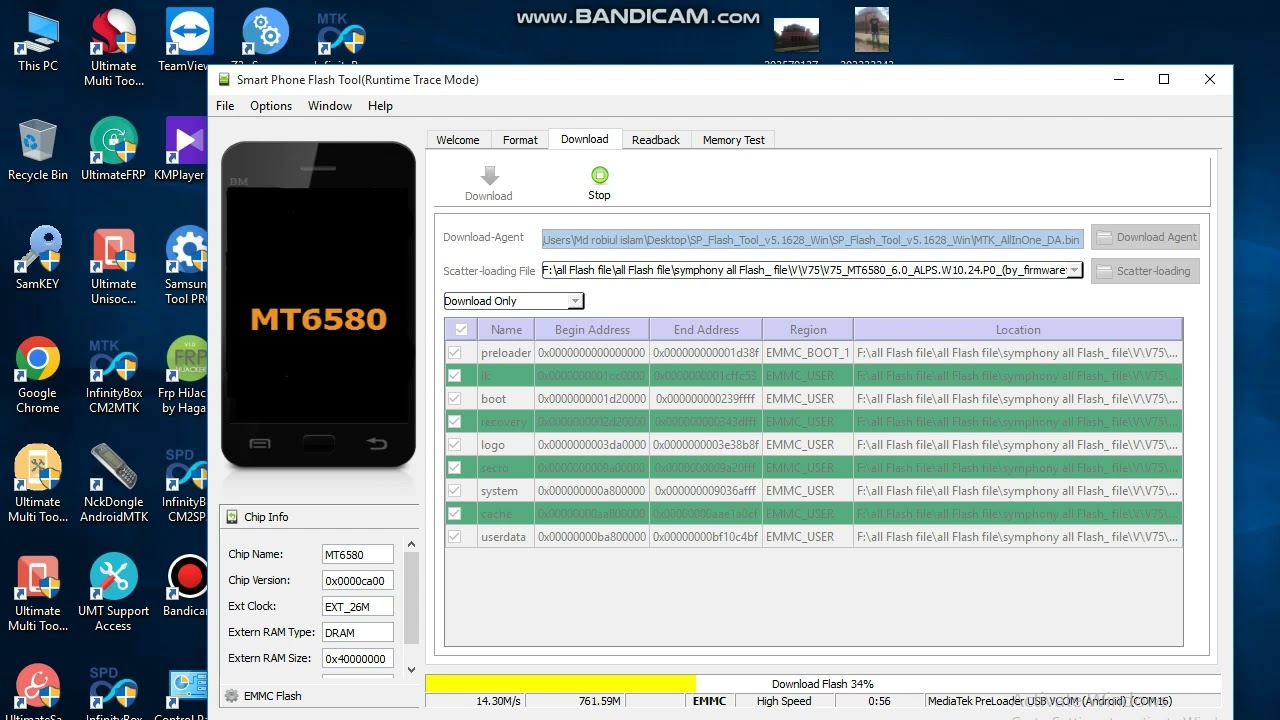This screenshot has width=1280, height=720.
Task: Open the Window menu
Action: pos(330,106)
